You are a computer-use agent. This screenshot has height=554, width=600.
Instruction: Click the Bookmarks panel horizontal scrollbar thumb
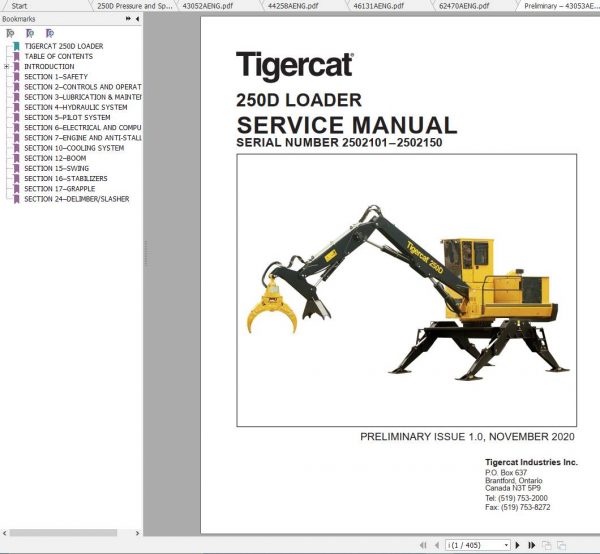pos(63,533)
